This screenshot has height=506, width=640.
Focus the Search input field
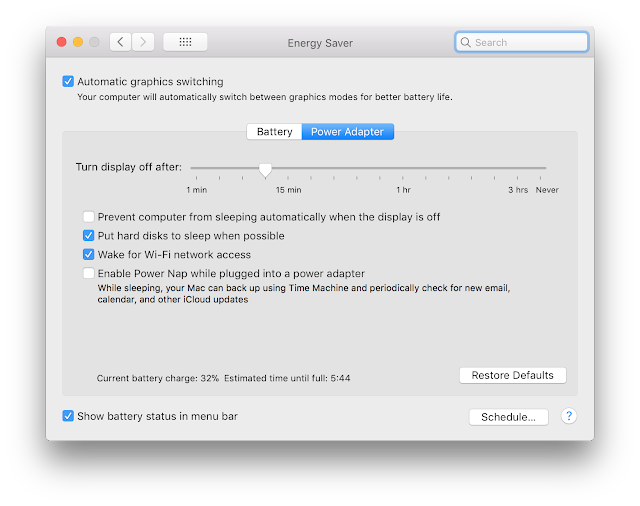[x=522, y=42]
